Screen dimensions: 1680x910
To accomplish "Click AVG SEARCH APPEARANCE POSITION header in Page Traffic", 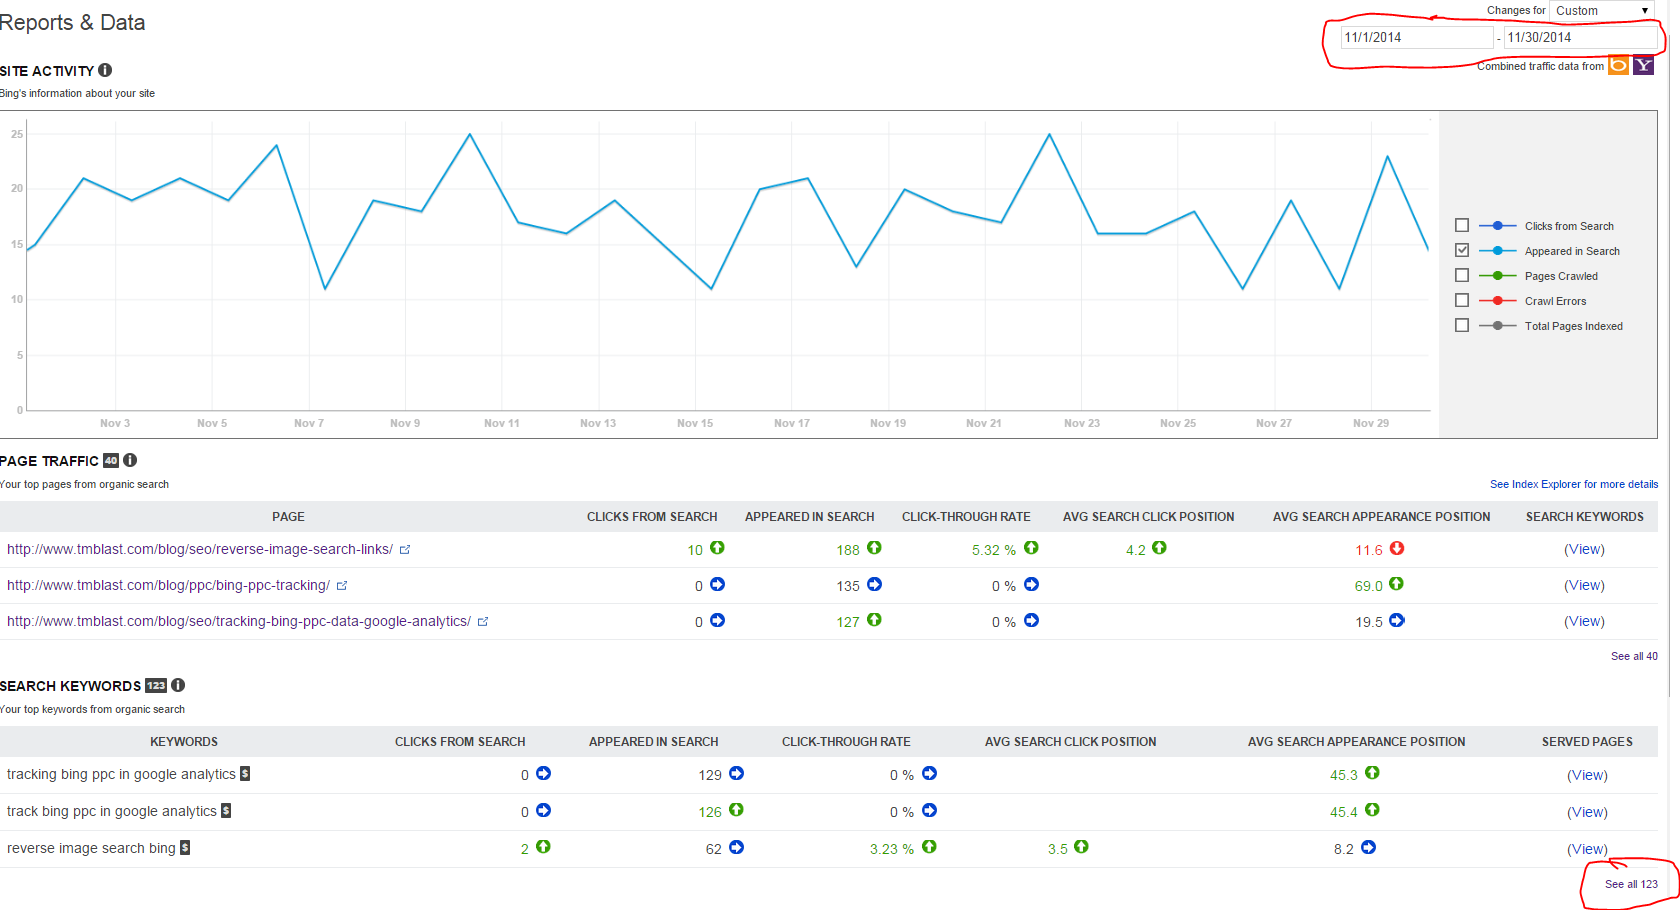I will click(x=1381, y=517).
